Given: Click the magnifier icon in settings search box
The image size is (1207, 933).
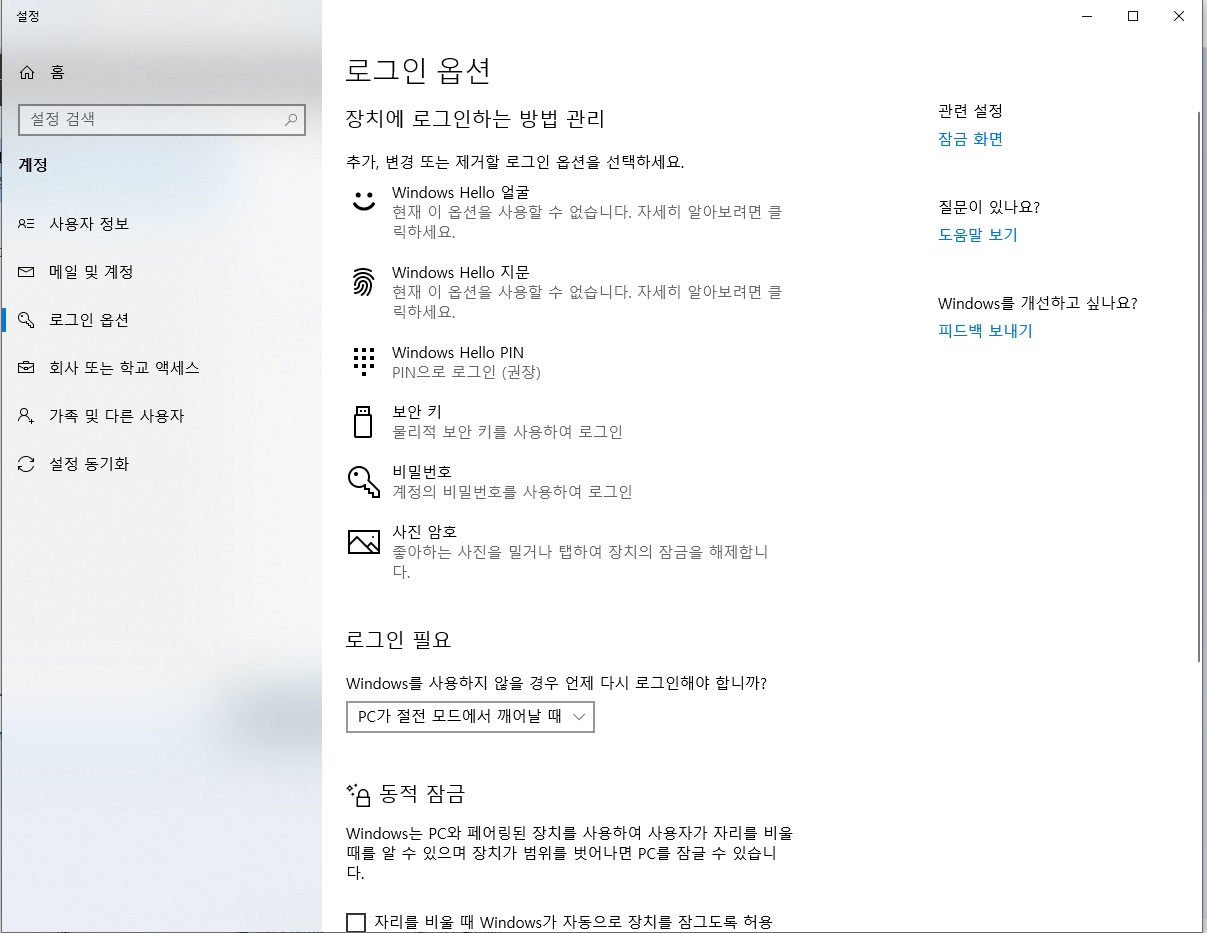Looking at the screenshot, I should 291,119.
